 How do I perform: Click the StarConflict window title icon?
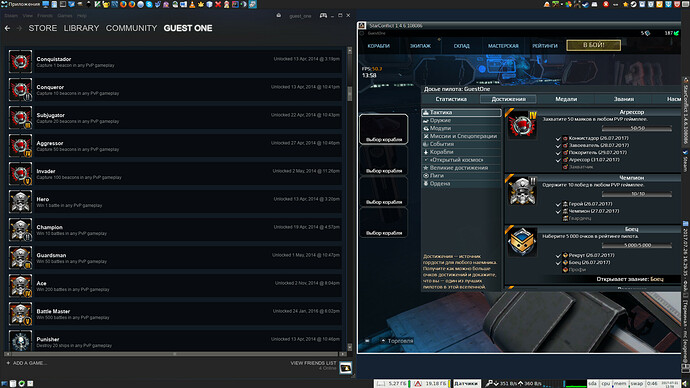(362, 26)
